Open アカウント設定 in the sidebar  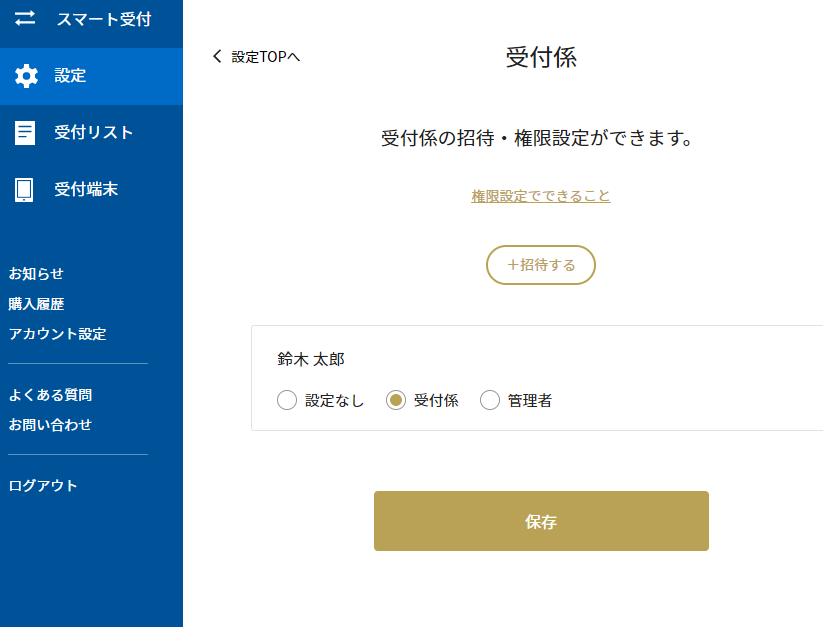(57, 334)
